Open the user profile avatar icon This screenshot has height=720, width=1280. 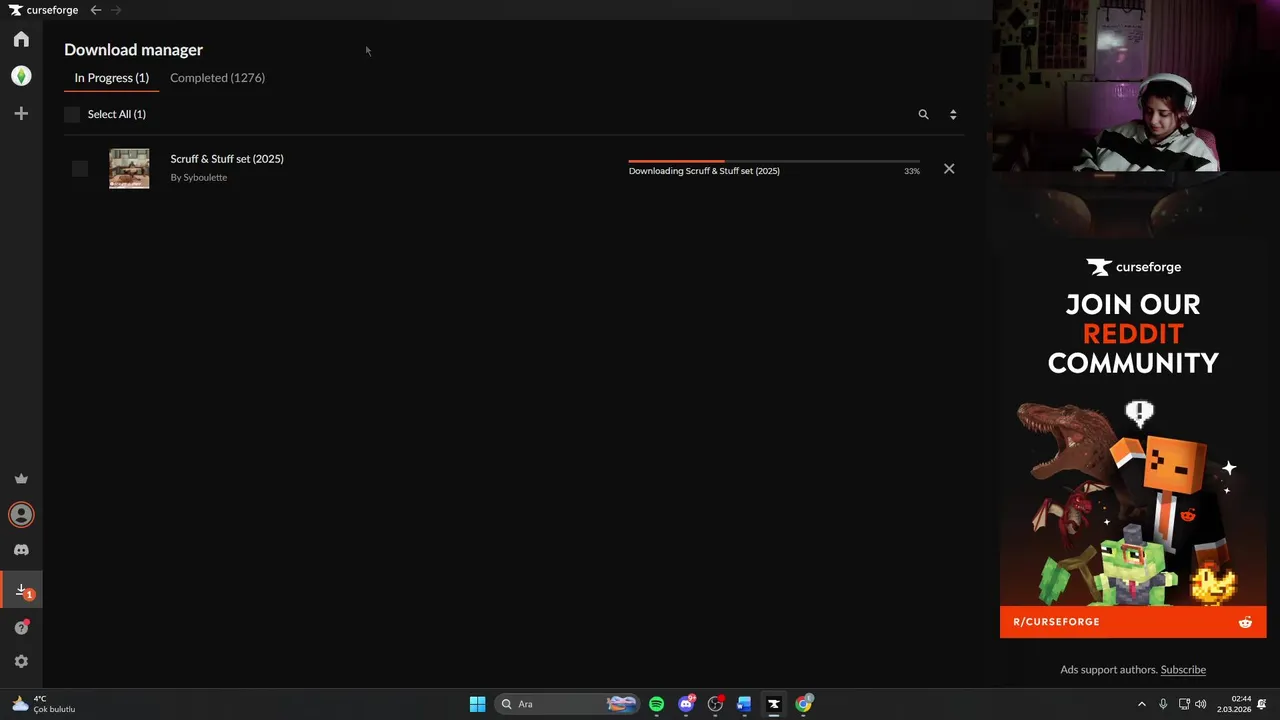pos(21,515)
